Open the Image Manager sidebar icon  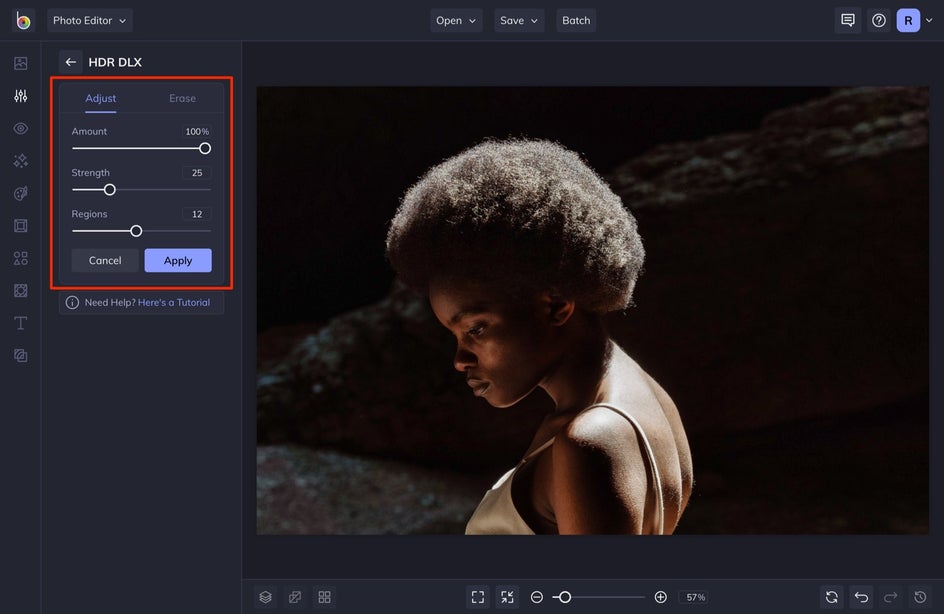20,63
